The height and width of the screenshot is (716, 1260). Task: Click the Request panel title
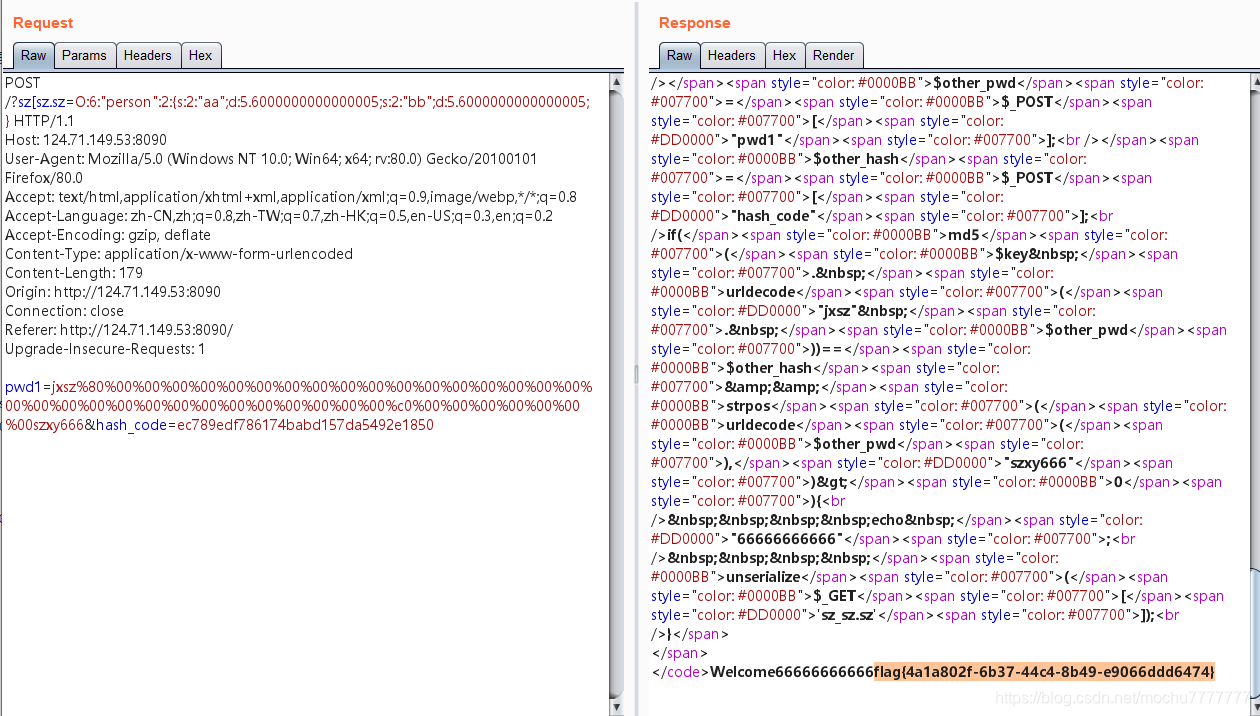(43, 23)
